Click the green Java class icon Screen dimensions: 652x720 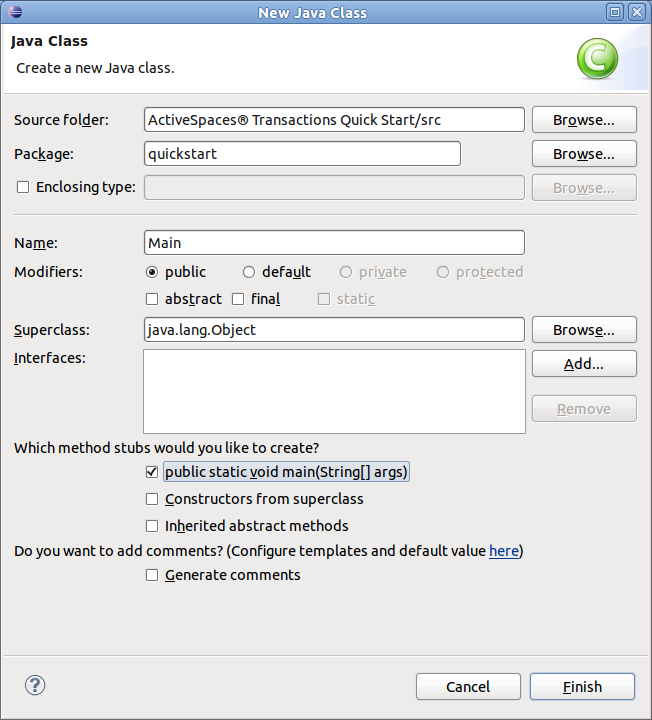[597, 58]
